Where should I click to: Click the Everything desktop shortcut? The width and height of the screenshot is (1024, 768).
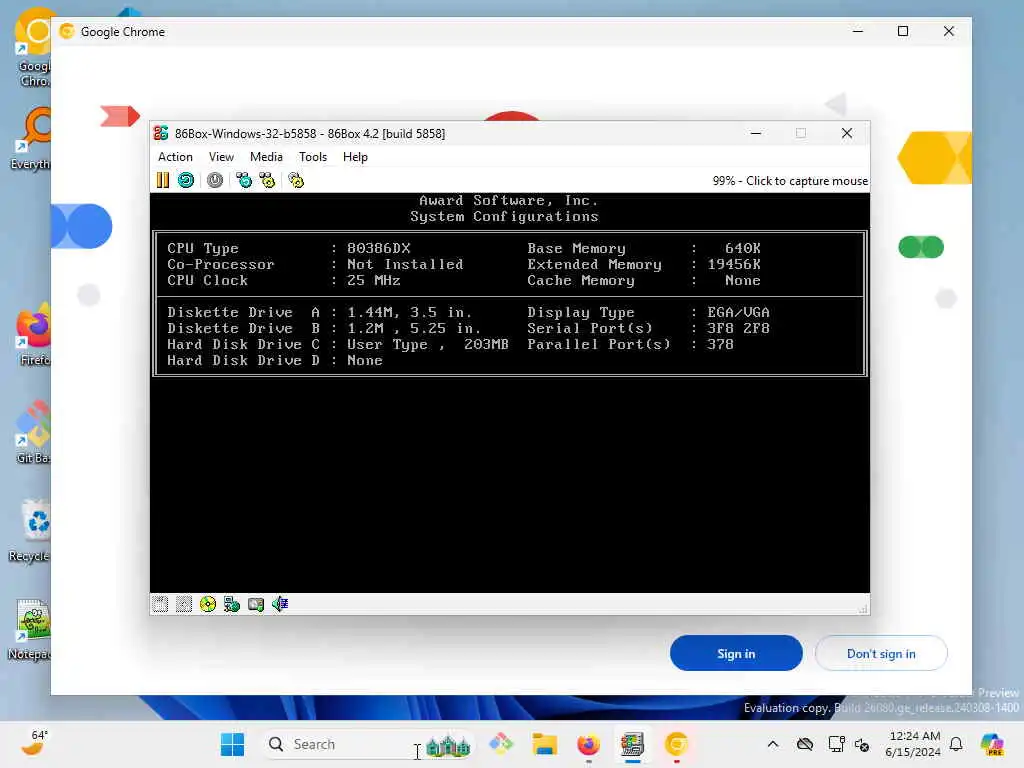point(31,138)
